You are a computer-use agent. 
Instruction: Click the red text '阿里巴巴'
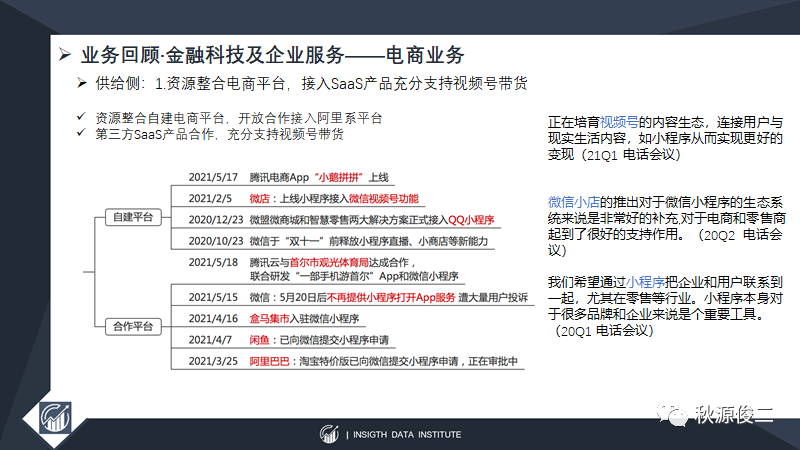[269, 361]
